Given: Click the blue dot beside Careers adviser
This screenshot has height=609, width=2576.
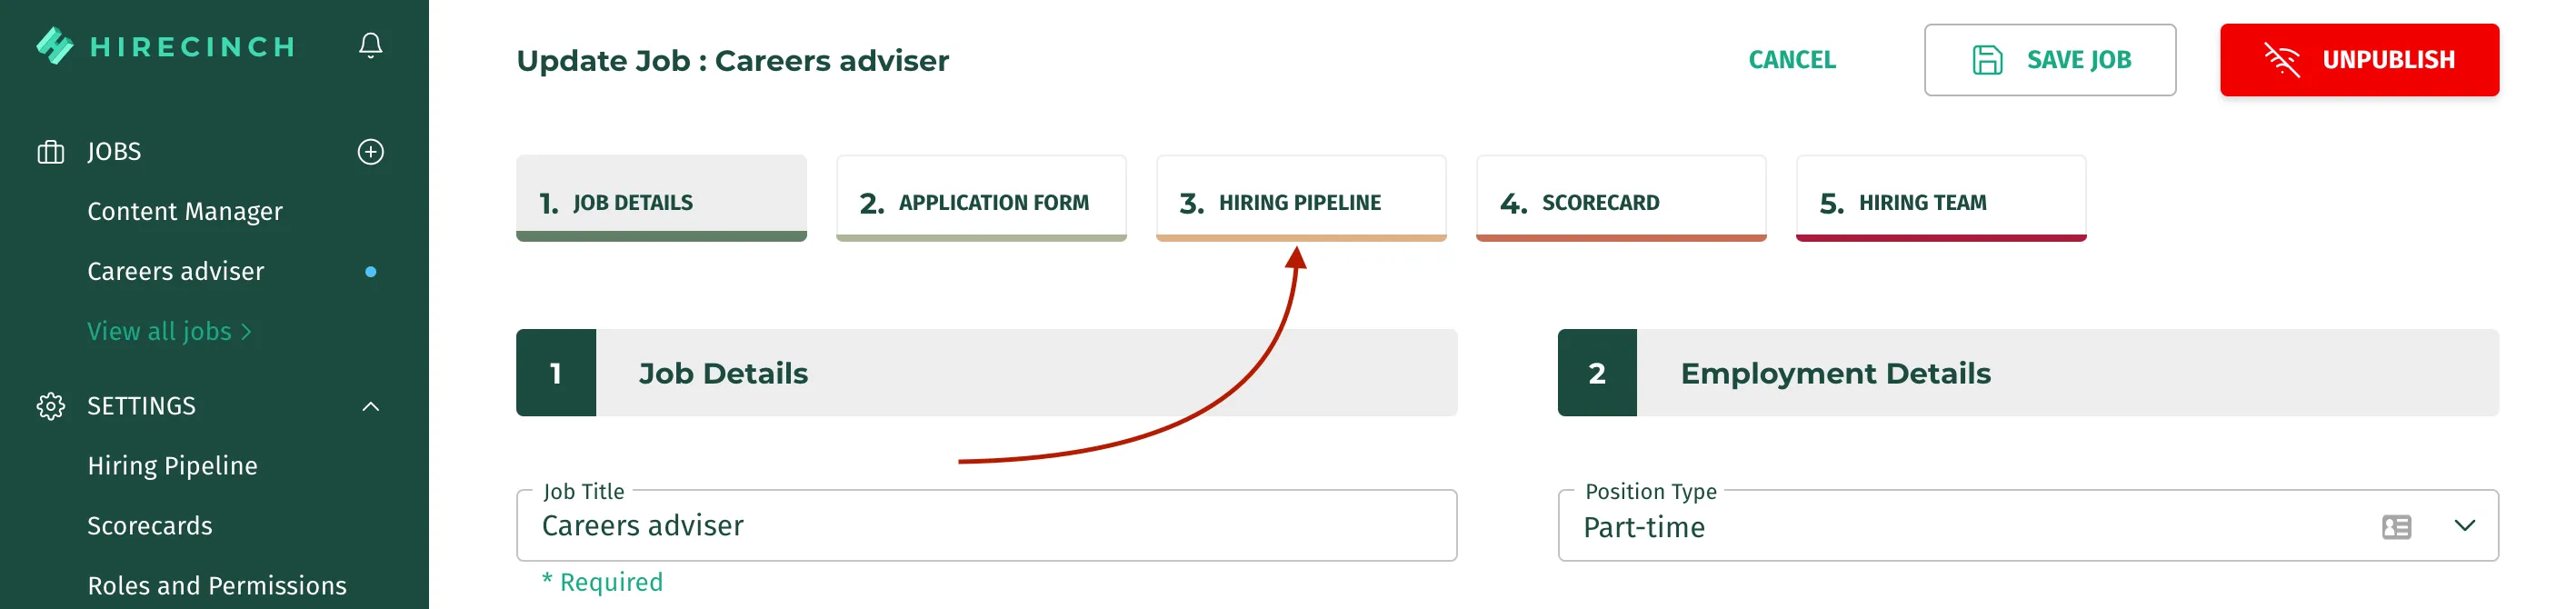Looking at the screenshot, I should [371, 272].
